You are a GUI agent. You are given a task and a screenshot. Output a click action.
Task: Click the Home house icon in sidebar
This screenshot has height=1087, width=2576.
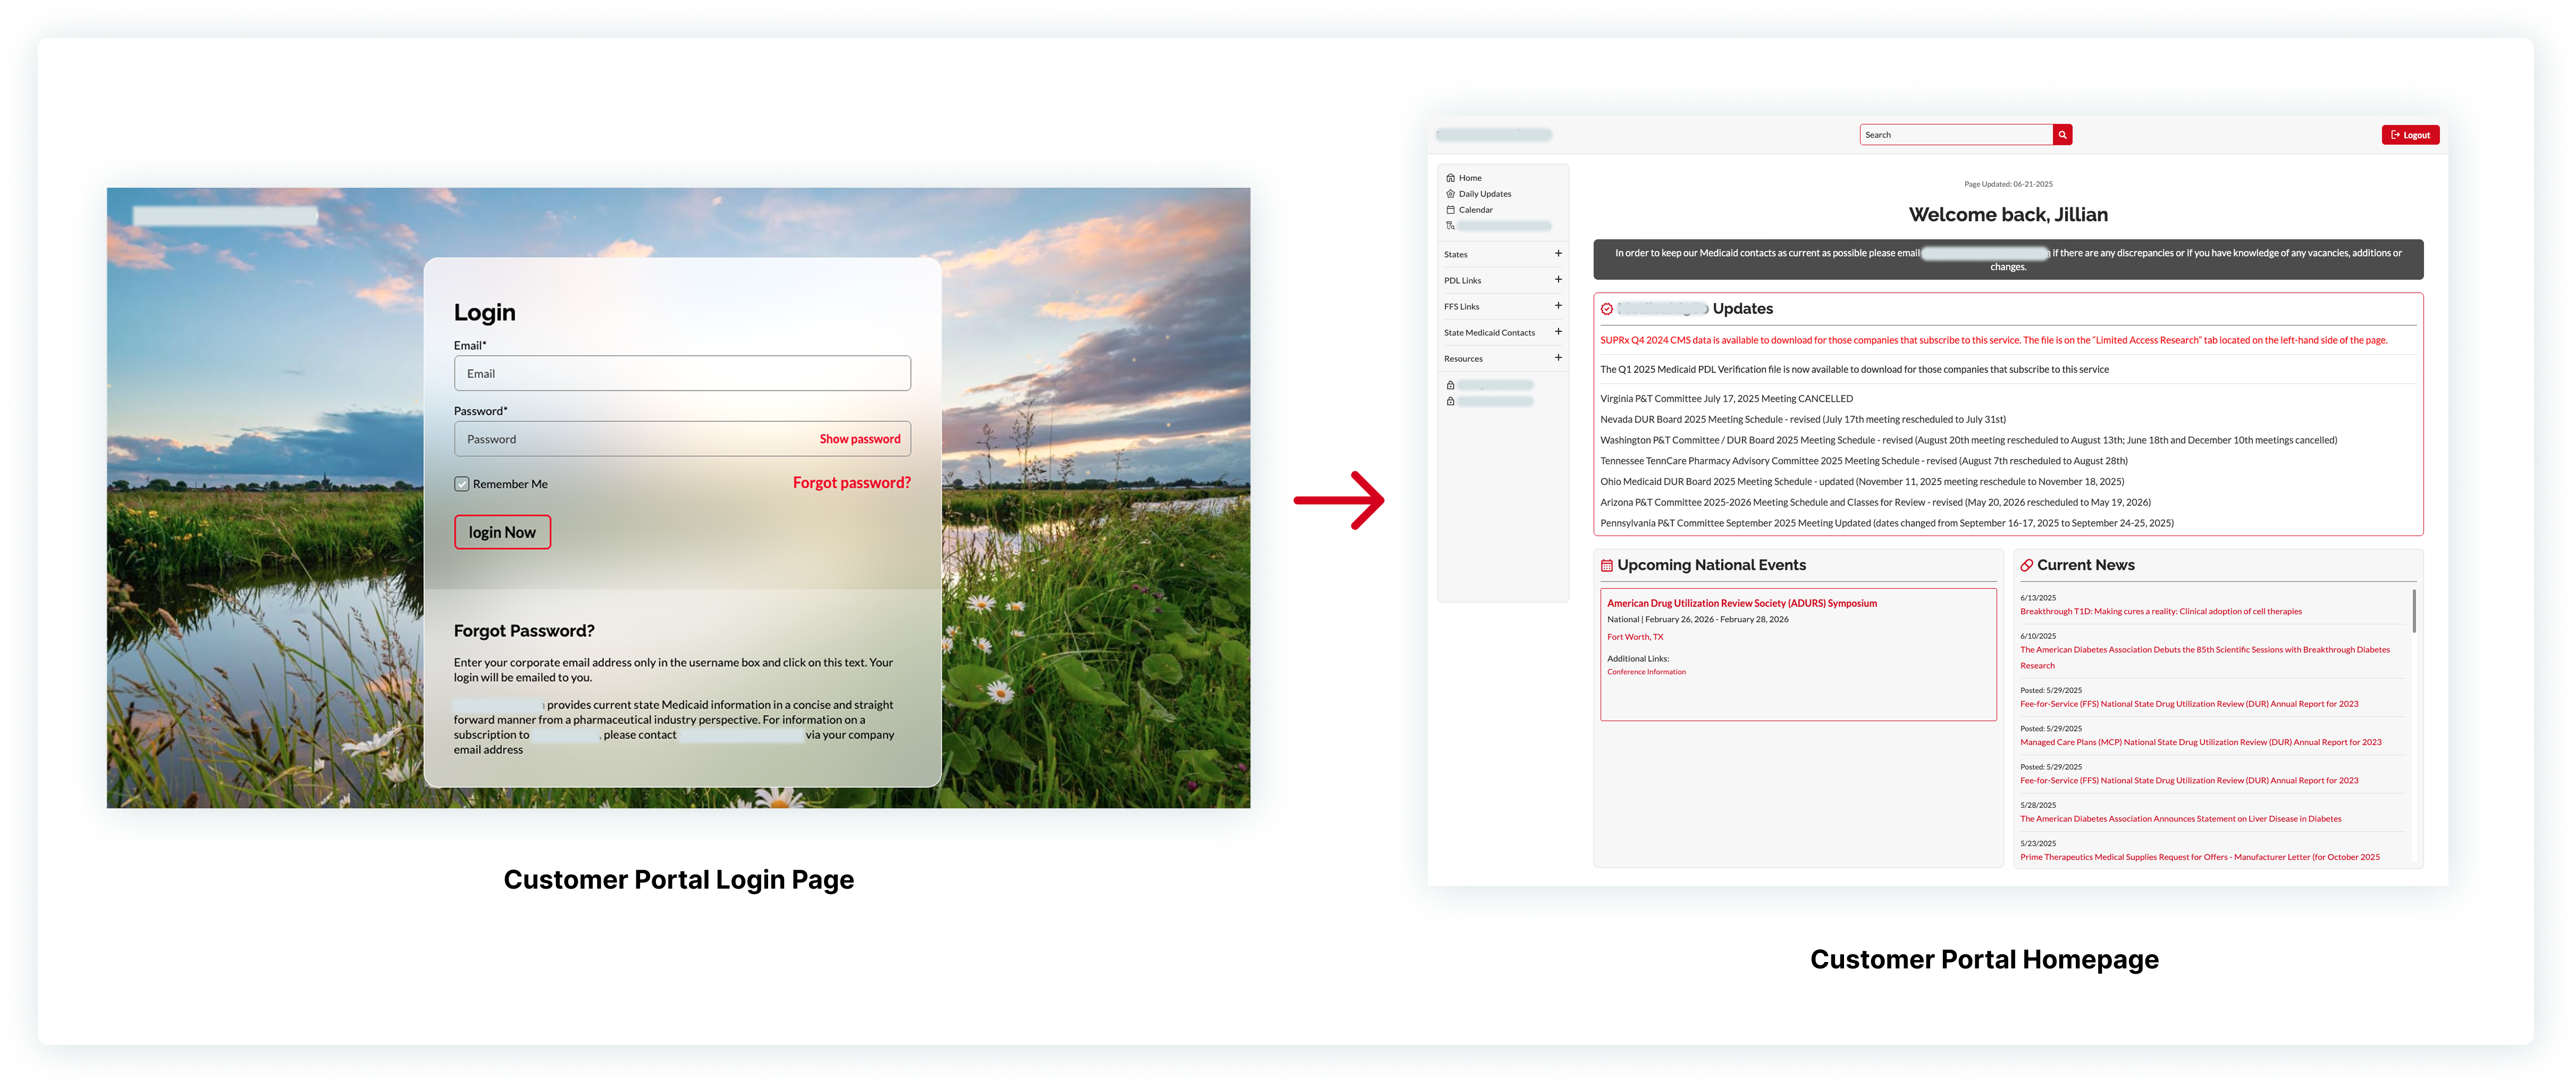point(1450,178)
